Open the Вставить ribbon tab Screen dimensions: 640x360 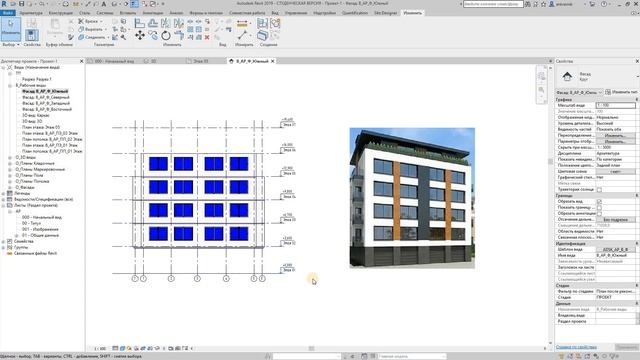128,13
